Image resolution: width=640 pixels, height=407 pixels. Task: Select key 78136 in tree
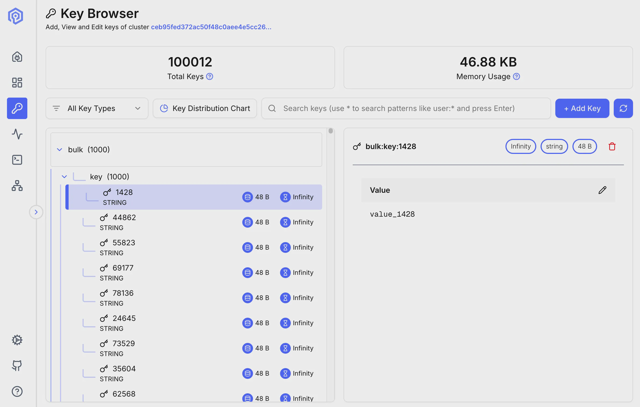click(x=194, y=298)
